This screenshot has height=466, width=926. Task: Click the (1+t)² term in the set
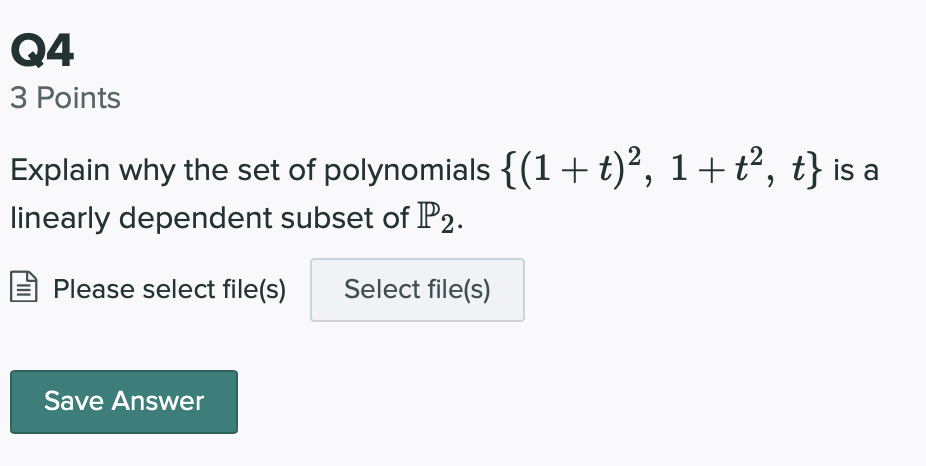coord(580,171)
